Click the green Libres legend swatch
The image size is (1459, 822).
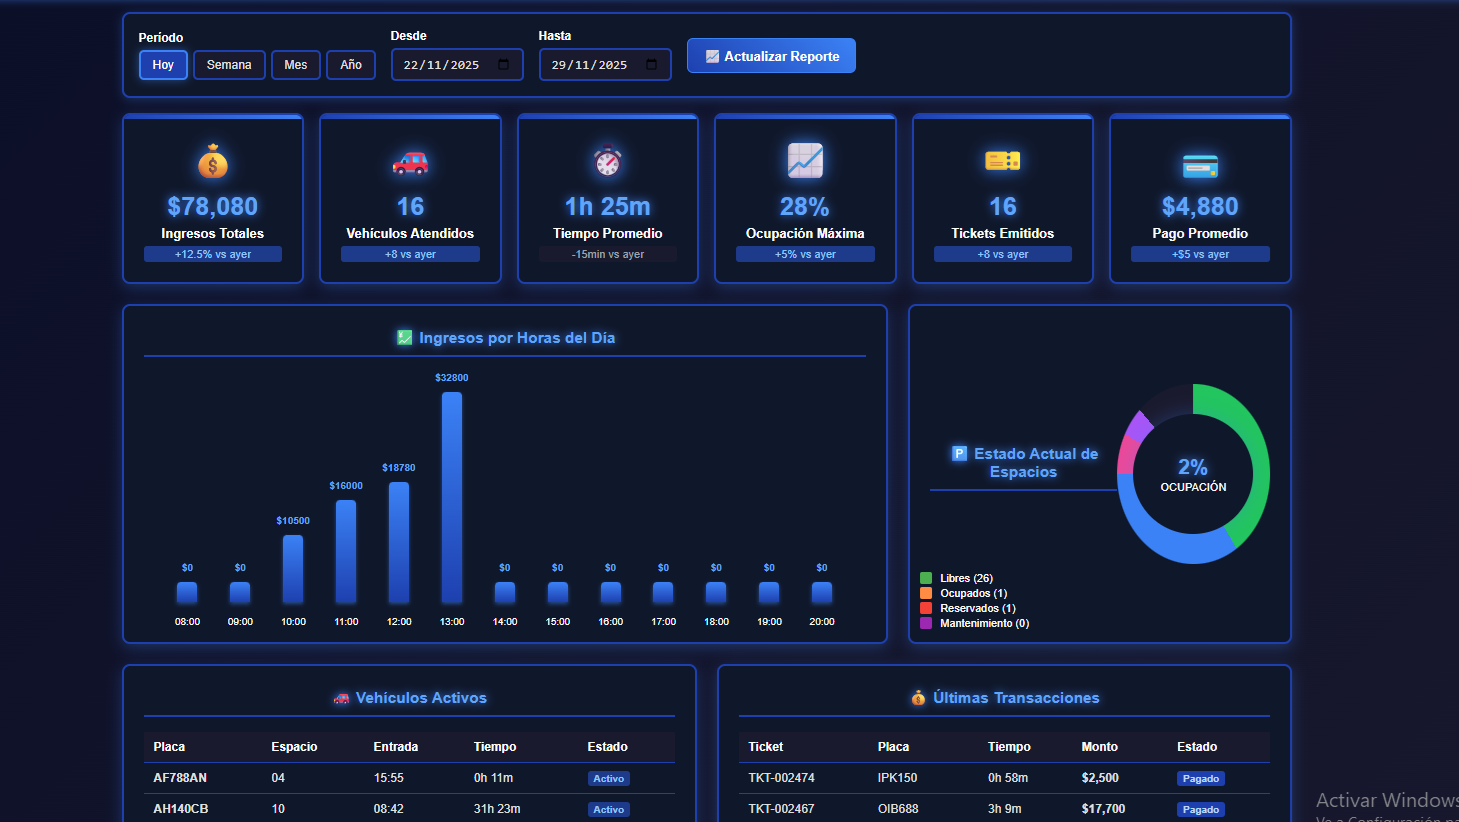pyautogui.click(x=926, y=578)
